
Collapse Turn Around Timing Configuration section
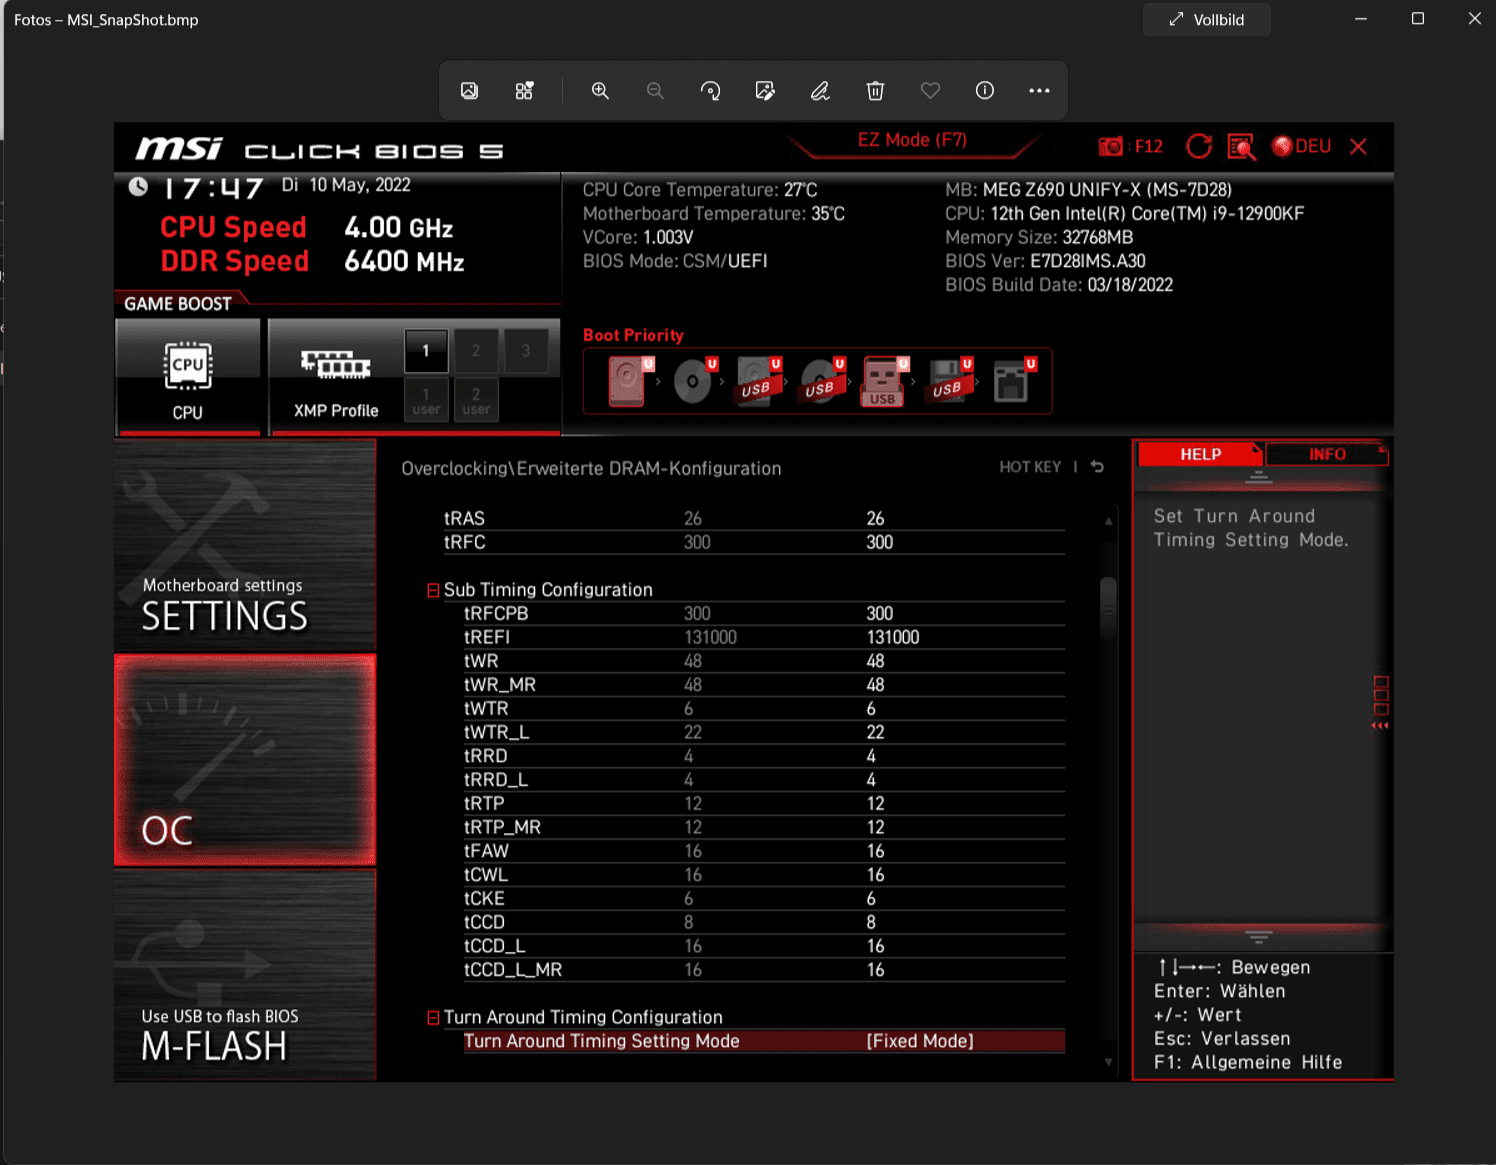coord(433,1018)
